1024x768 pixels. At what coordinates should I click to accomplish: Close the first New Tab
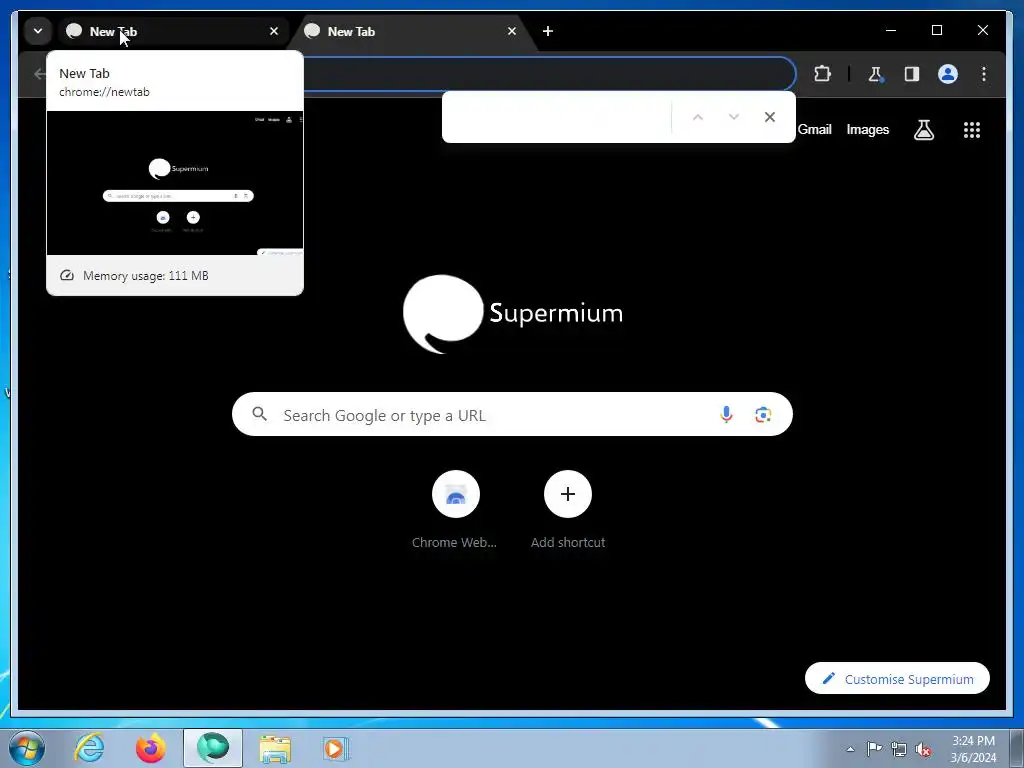[274, 31]
